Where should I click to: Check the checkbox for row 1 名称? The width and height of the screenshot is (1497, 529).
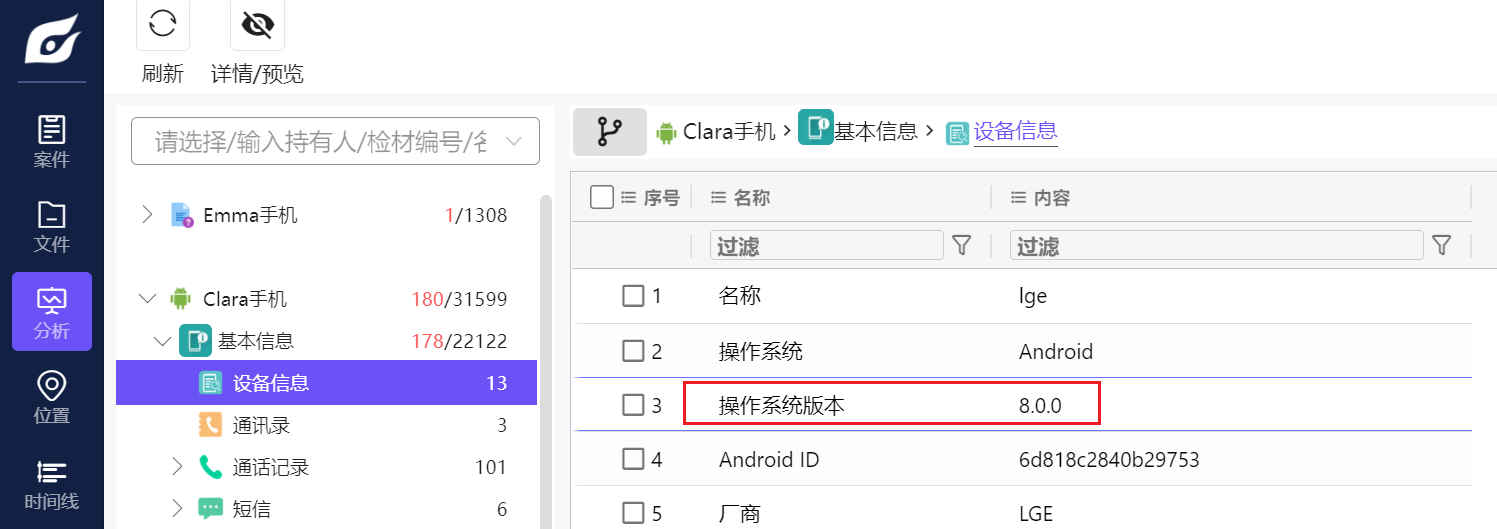633,296
